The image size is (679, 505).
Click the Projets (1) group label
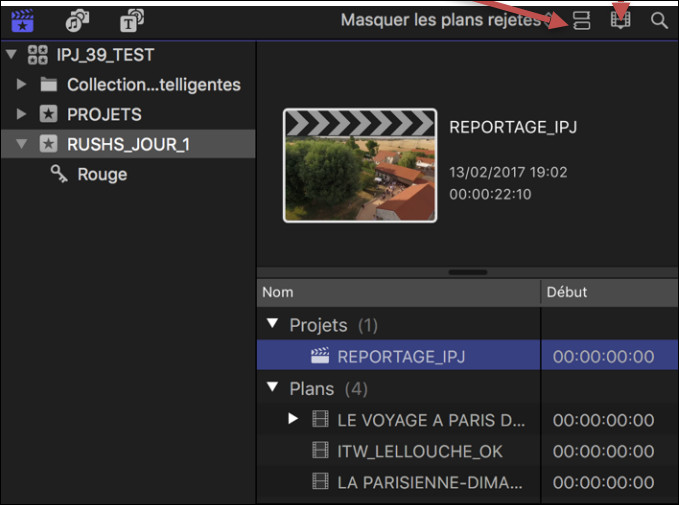pyautogui.click(x=333, y=325)
